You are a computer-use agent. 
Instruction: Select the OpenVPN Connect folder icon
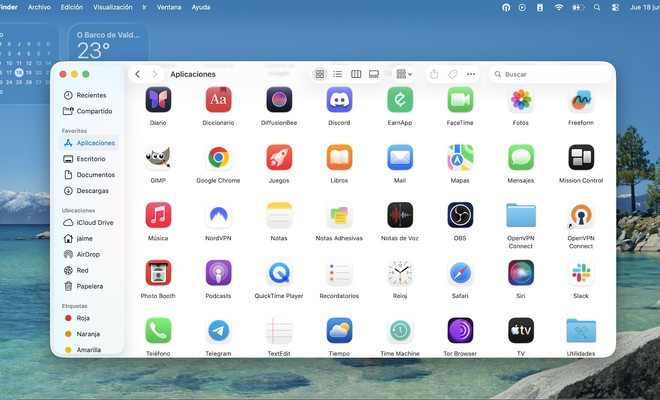[521, 215]
